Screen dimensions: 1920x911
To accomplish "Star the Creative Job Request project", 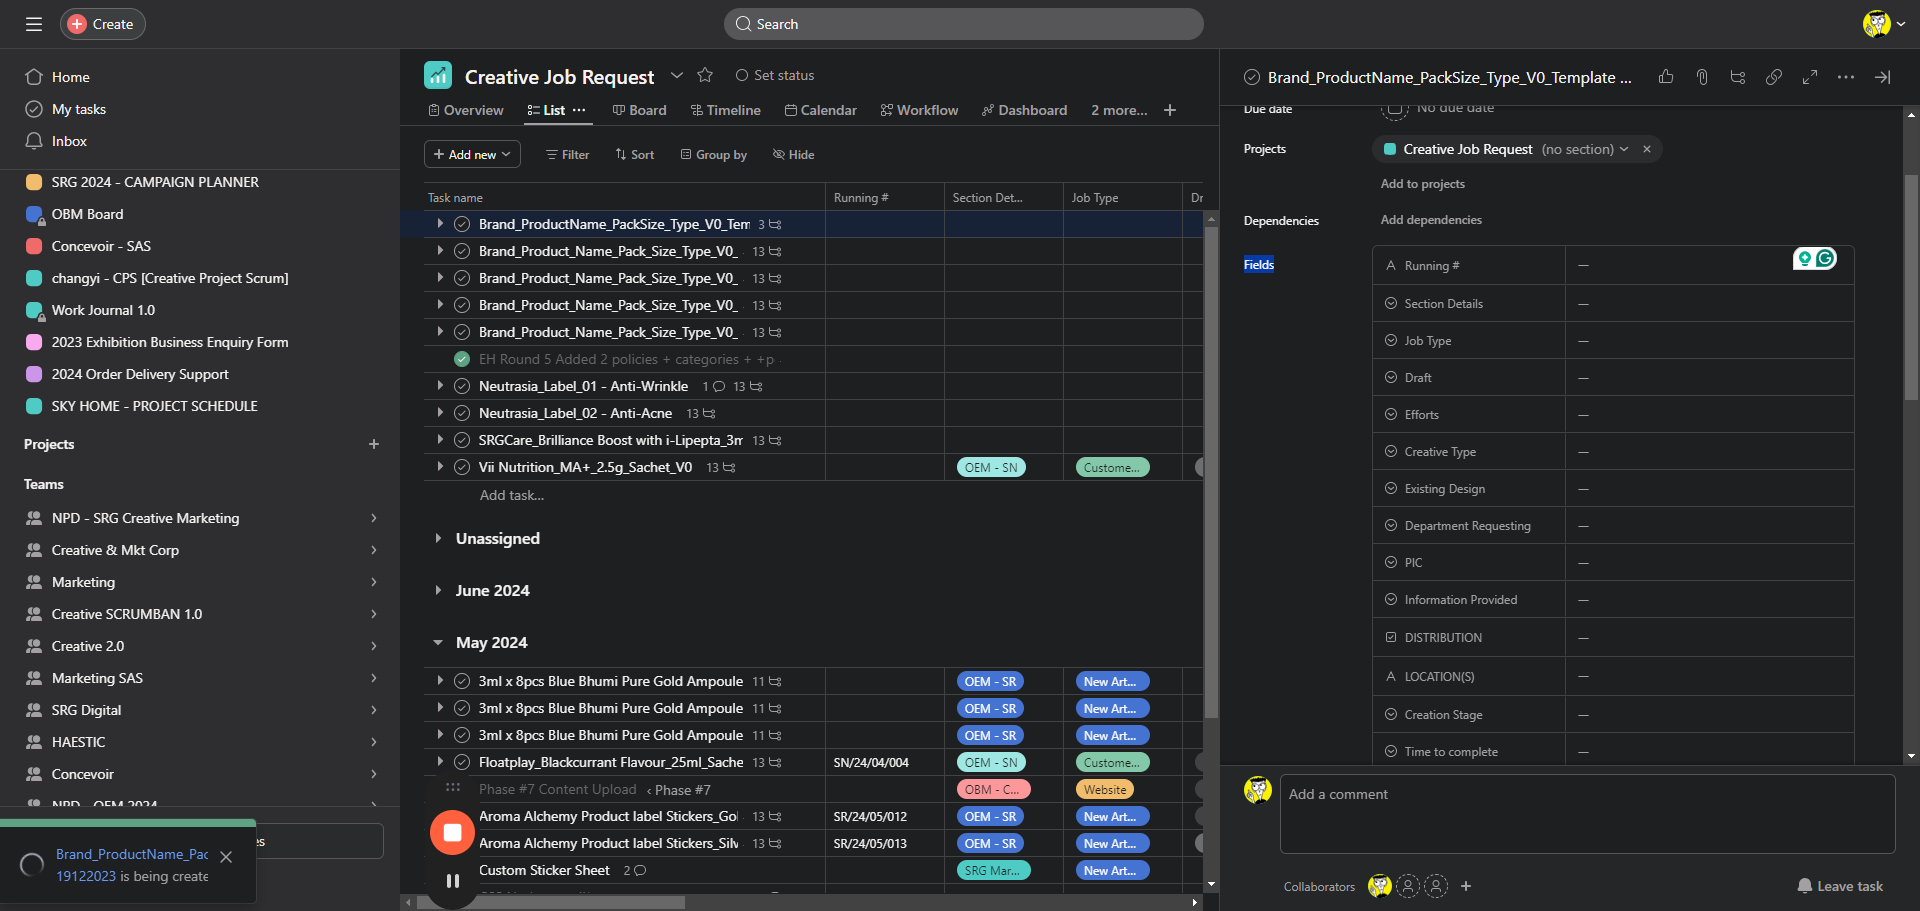I will click(705, 75).
